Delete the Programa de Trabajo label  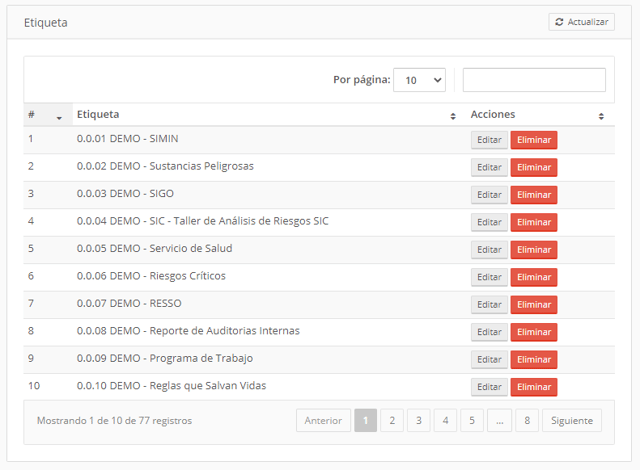pos(534,359)
